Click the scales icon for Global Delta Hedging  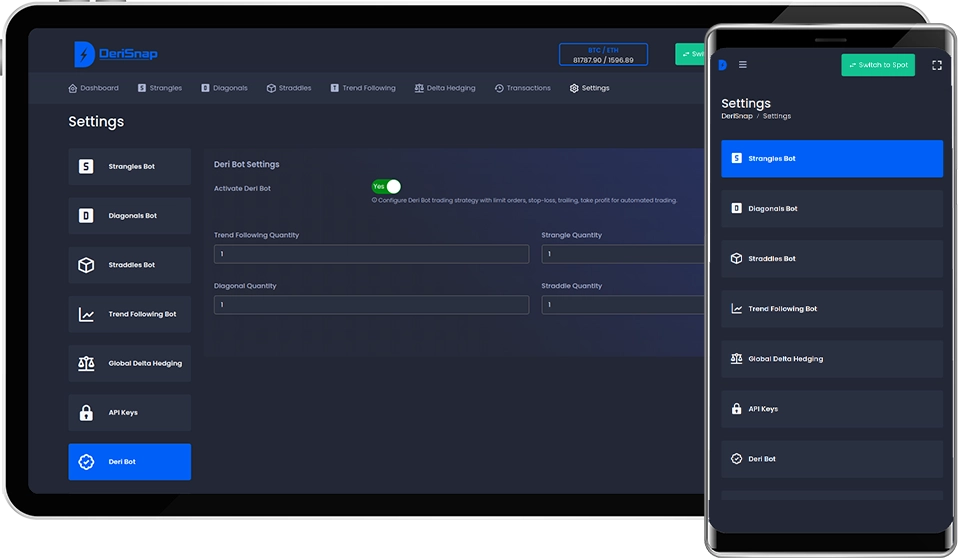[86, 363]
